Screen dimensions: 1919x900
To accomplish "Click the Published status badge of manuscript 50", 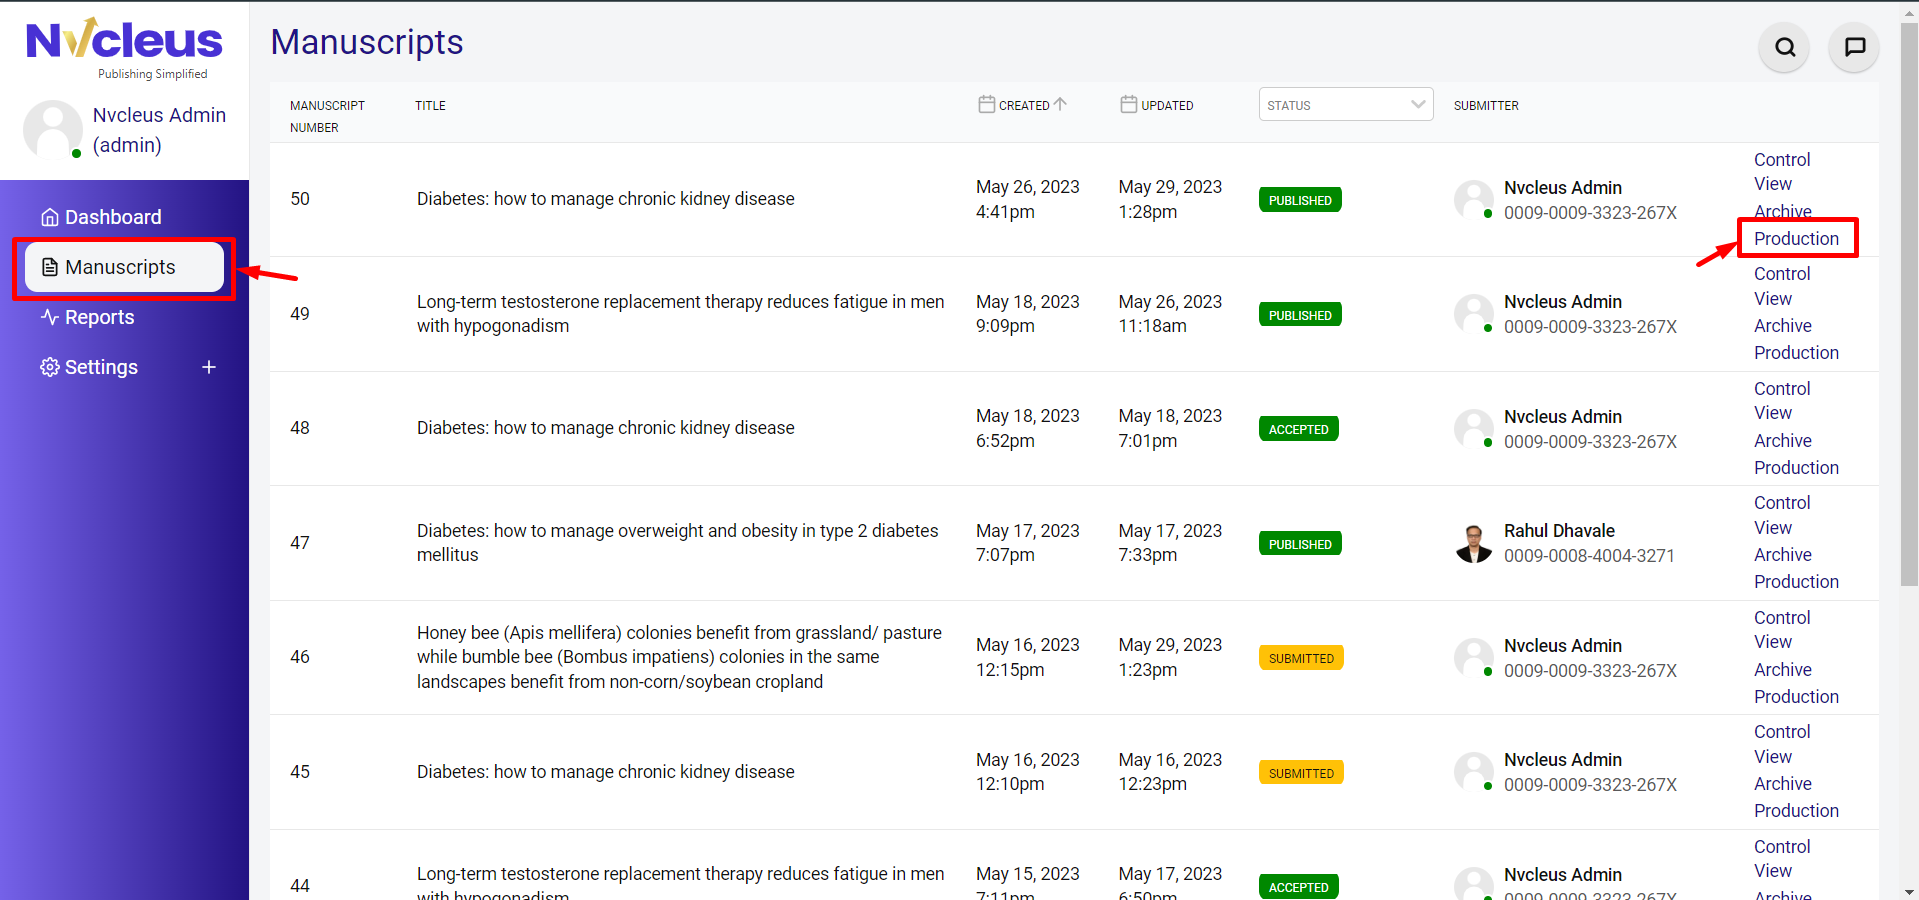I will point(1299,200).
